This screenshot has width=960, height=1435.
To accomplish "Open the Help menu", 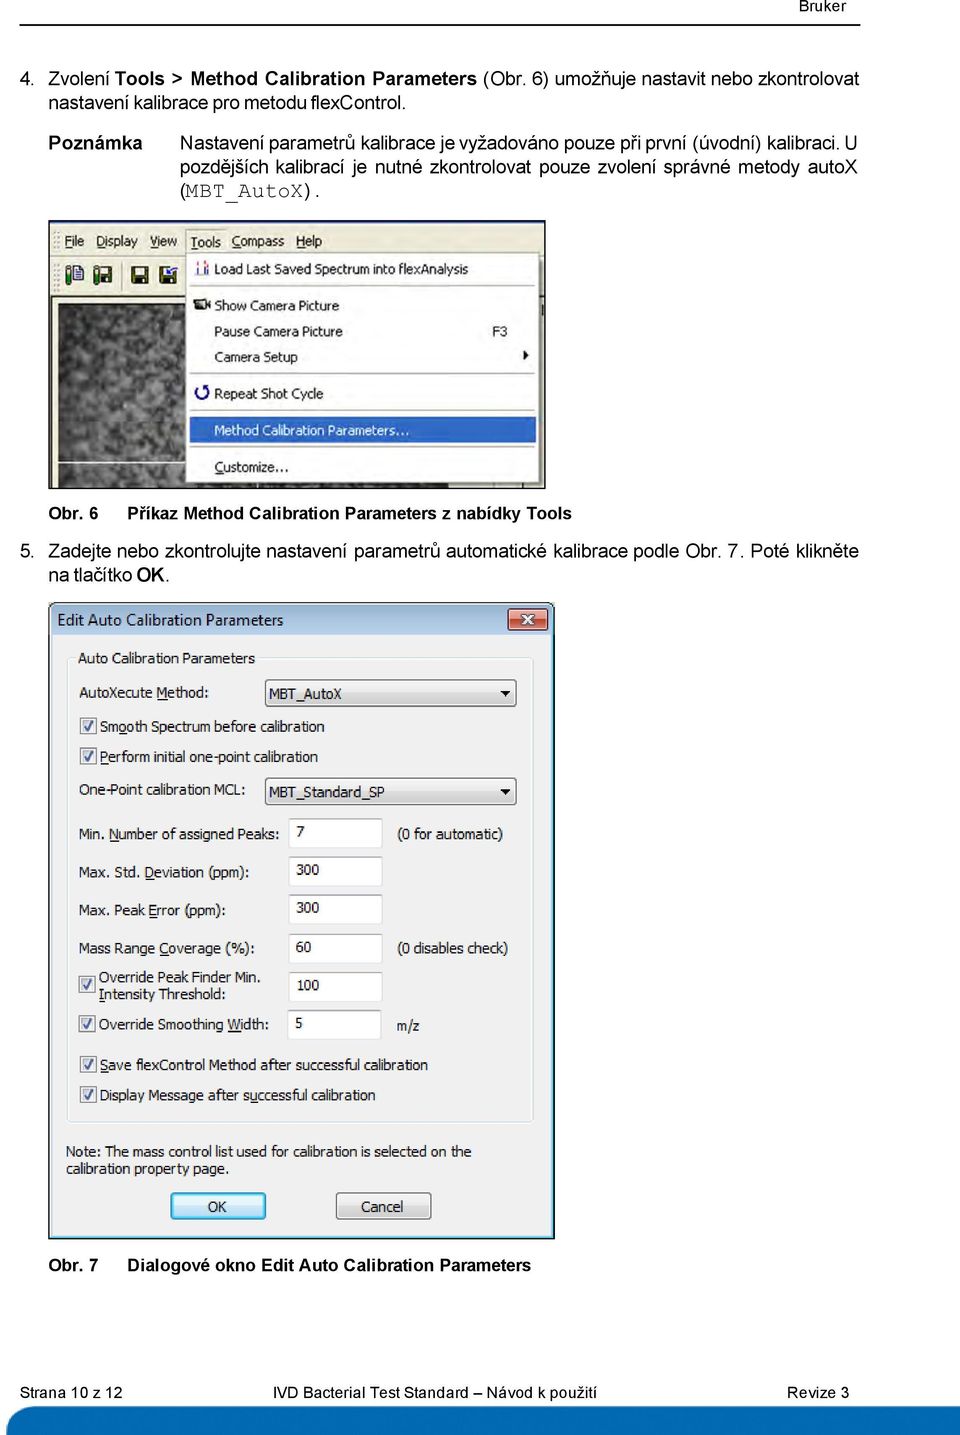I will [308, 241].
